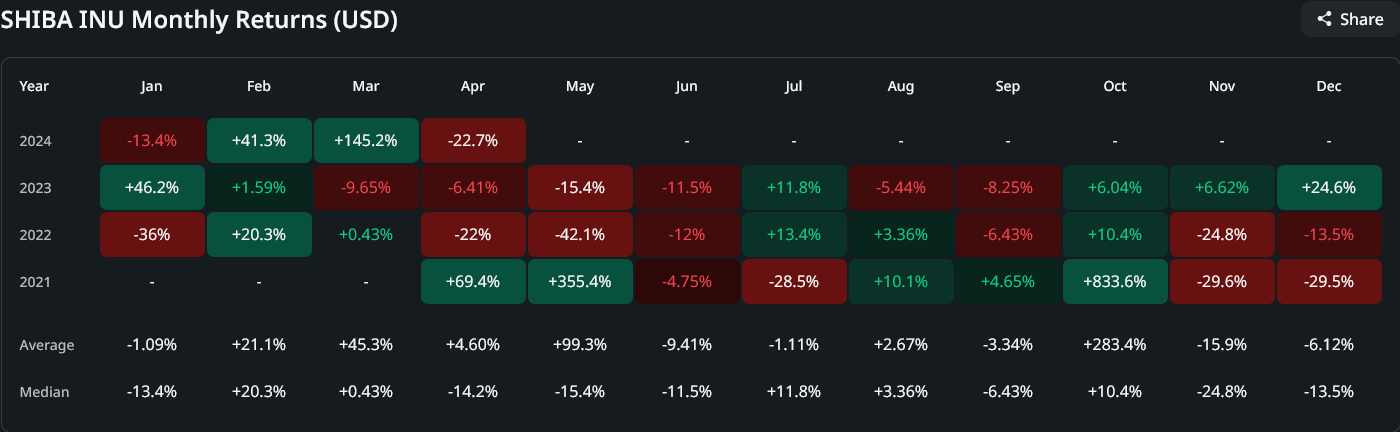Click the -42.1% May 2022 cell
Image resolution: width=1400 pixels, height=432 pixels.
(x=580, y=235)
